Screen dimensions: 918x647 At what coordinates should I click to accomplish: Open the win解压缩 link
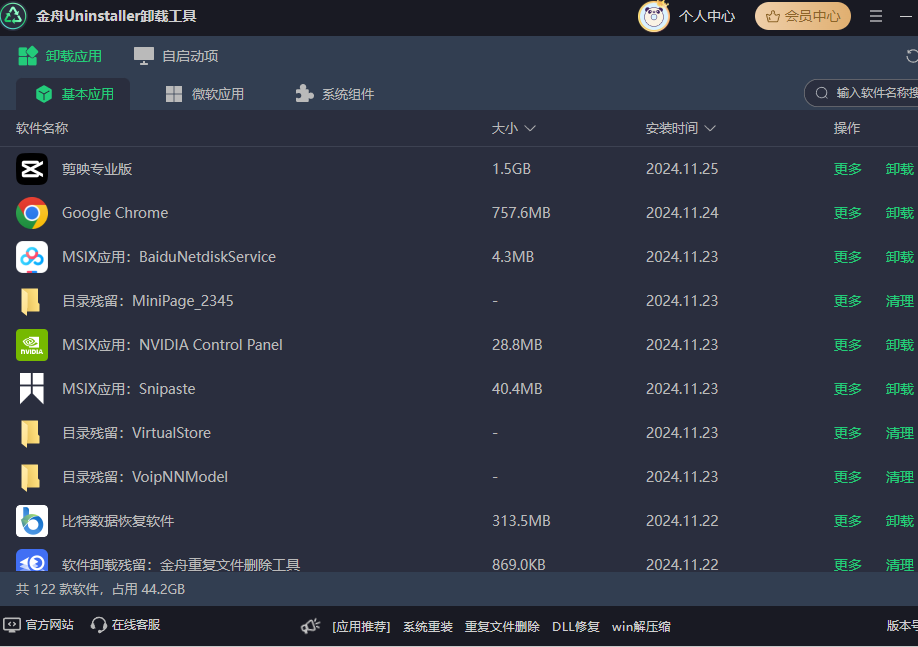pos(641,627)
